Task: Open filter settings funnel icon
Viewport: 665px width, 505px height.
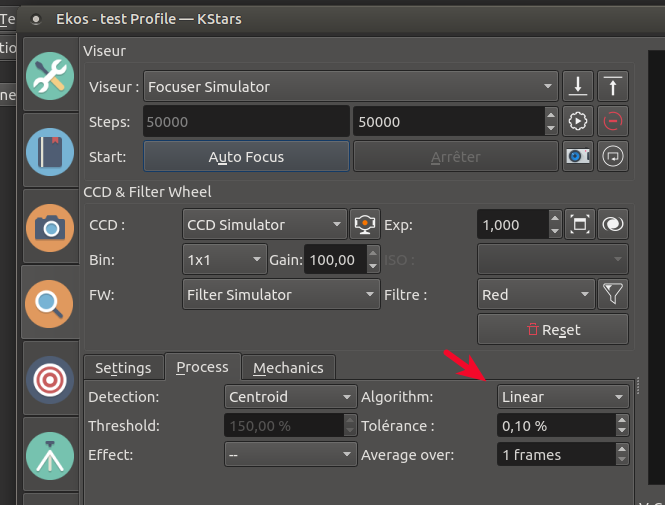Action: (x=612, y=295)
